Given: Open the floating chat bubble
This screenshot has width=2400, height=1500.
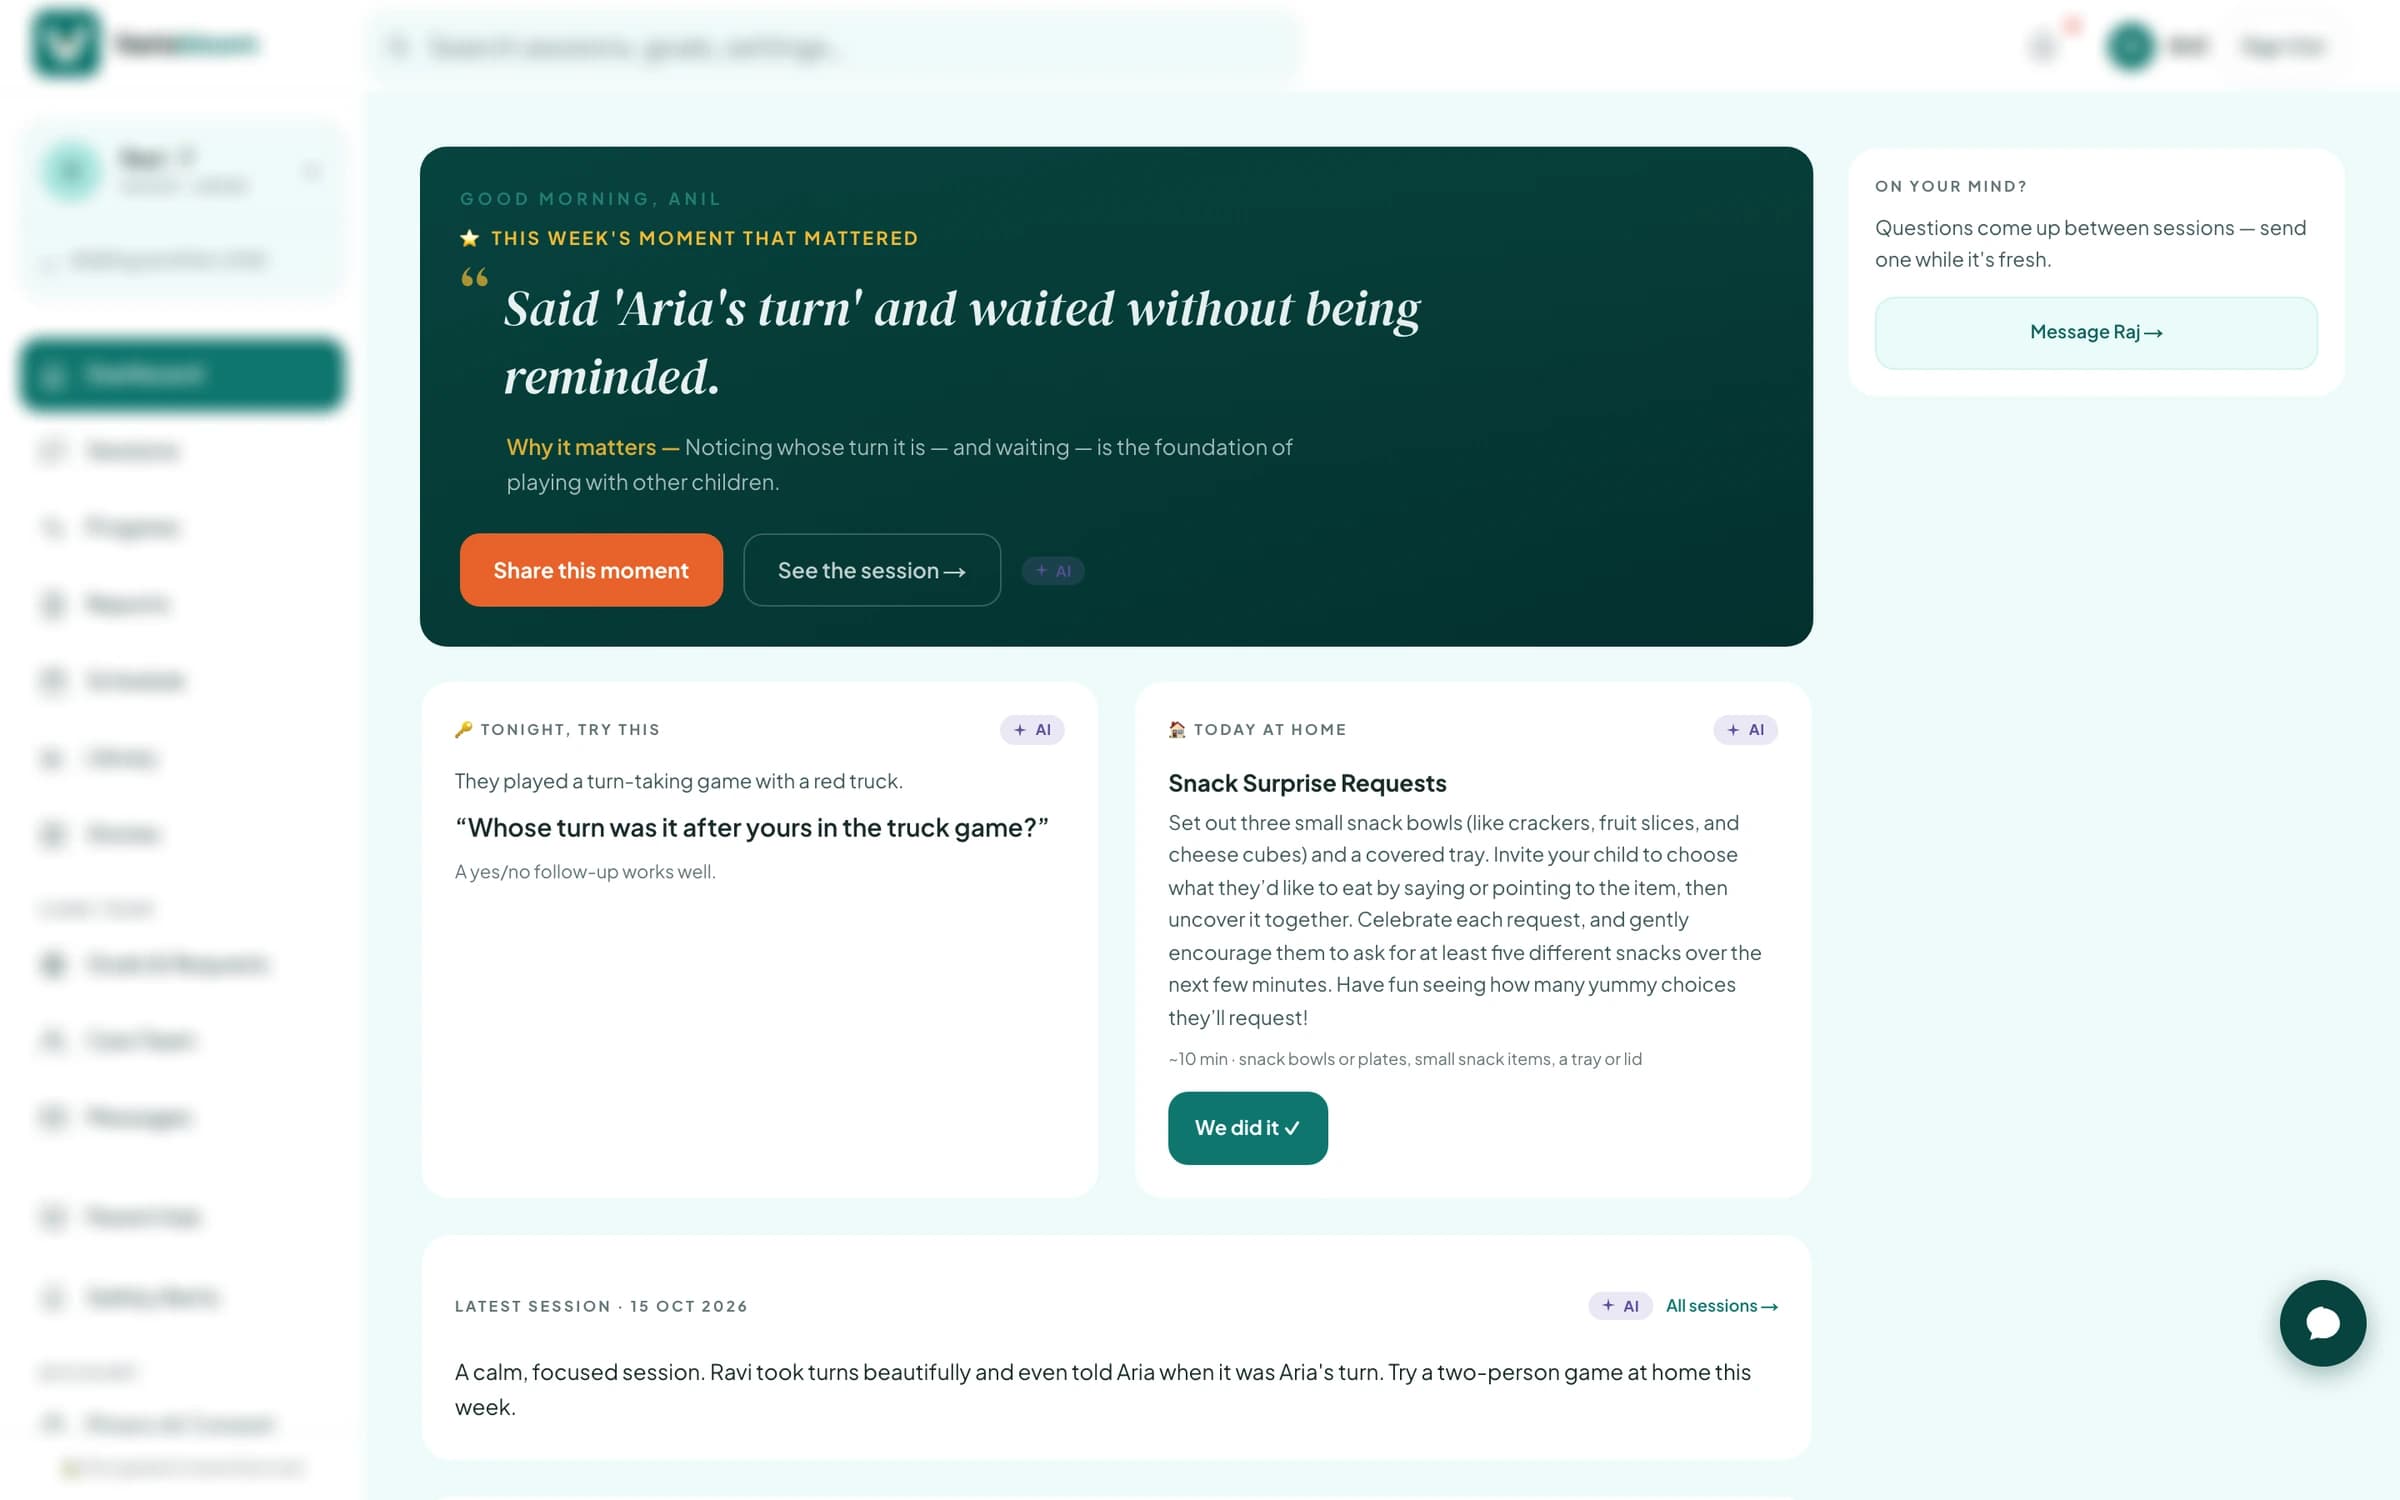Looking at the screenshot, I should (2322, 1323).
